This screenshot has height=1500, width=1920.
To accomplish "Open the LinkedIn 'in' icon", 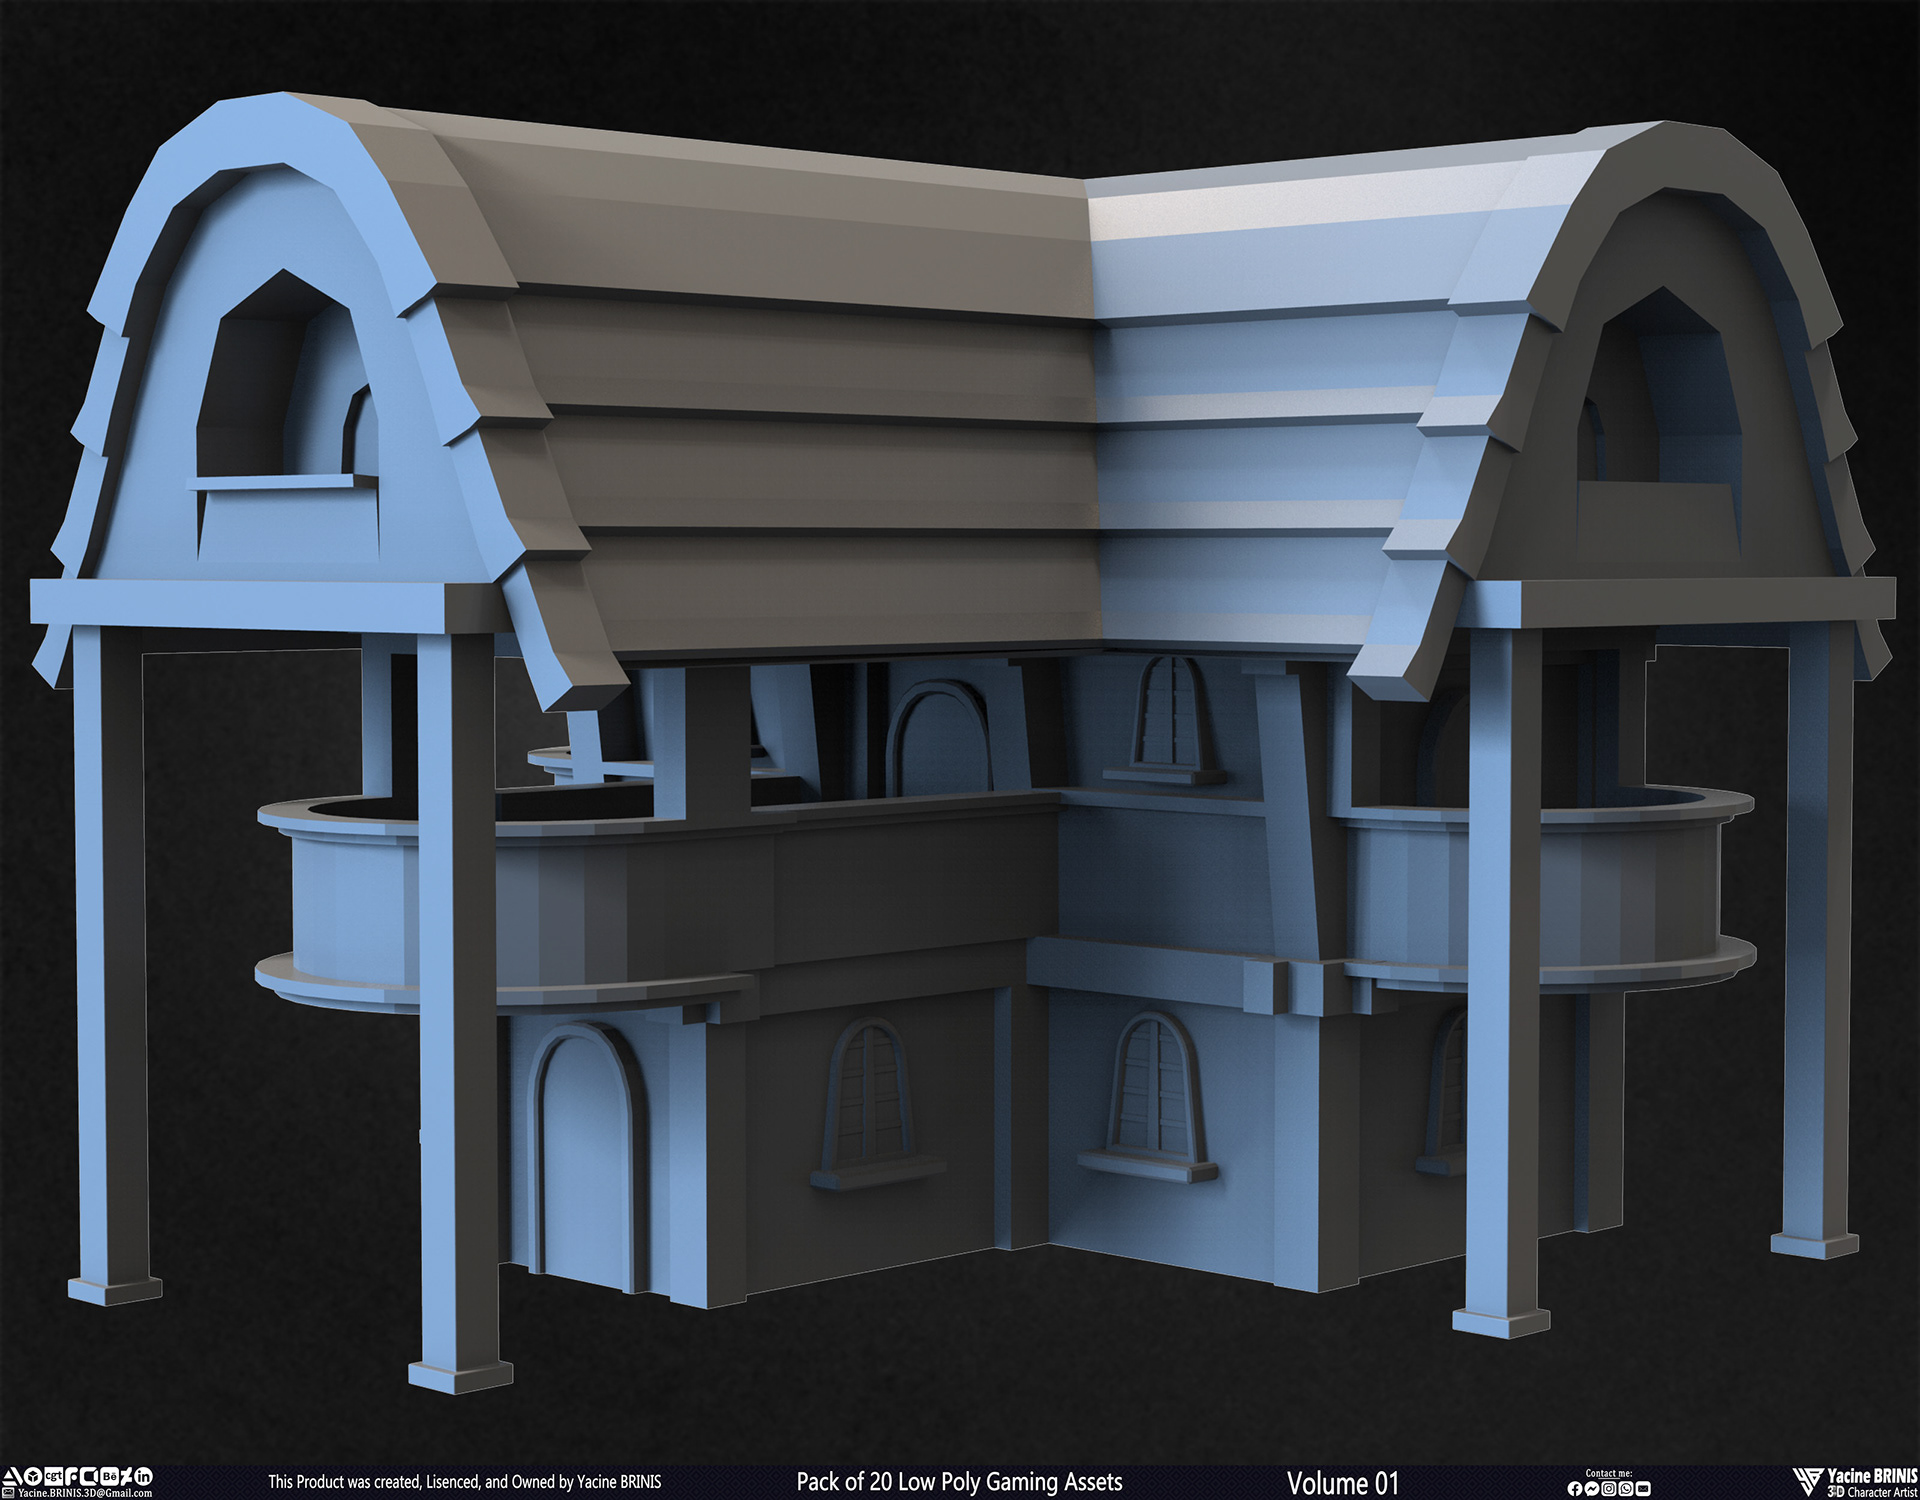I will (x=144, y=1477).
